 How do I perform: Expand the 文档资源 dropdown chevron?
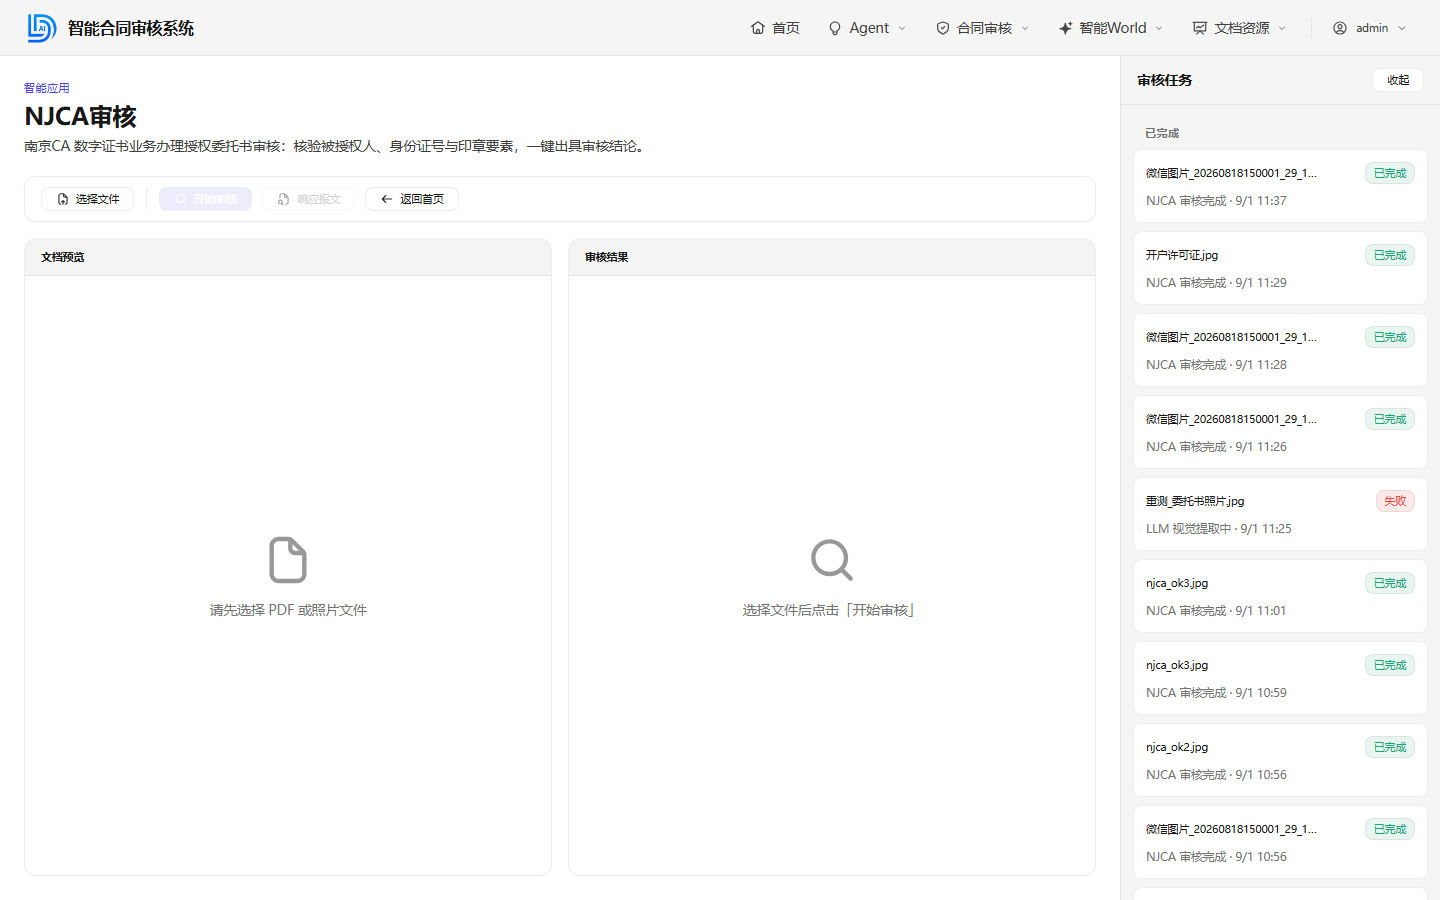(1282, 28)
